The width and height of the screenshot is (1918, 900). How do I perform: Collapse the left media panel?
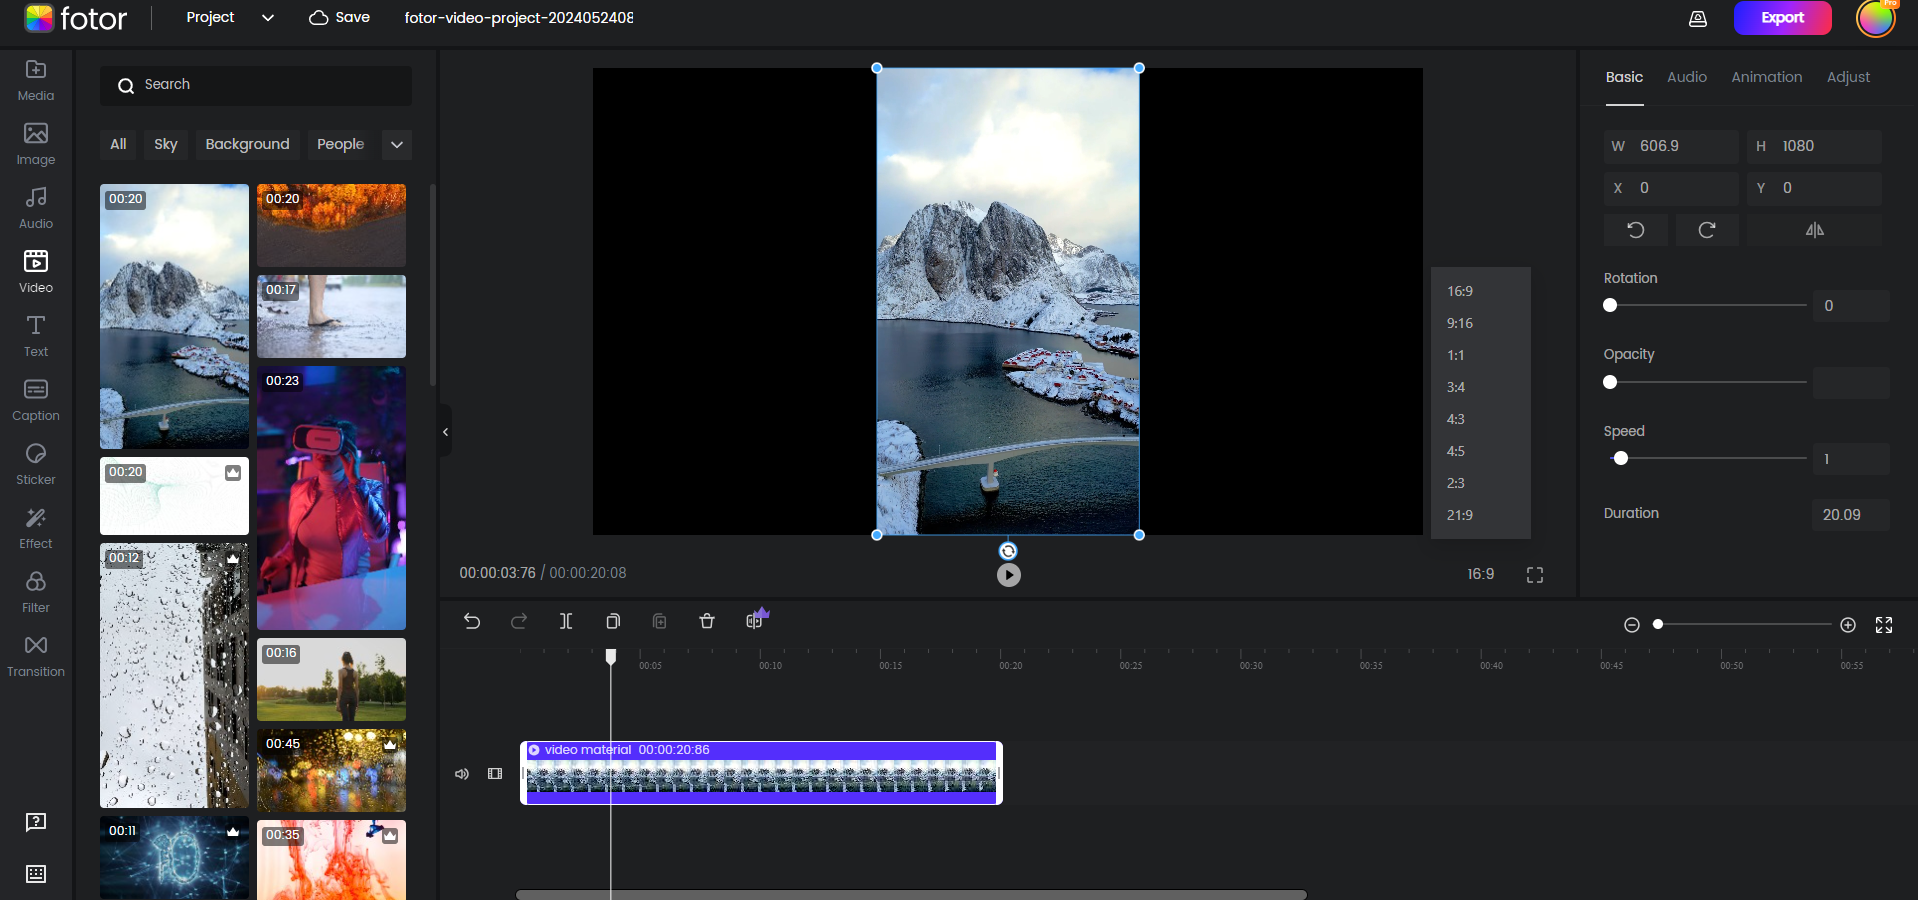[x=445, y=432]
